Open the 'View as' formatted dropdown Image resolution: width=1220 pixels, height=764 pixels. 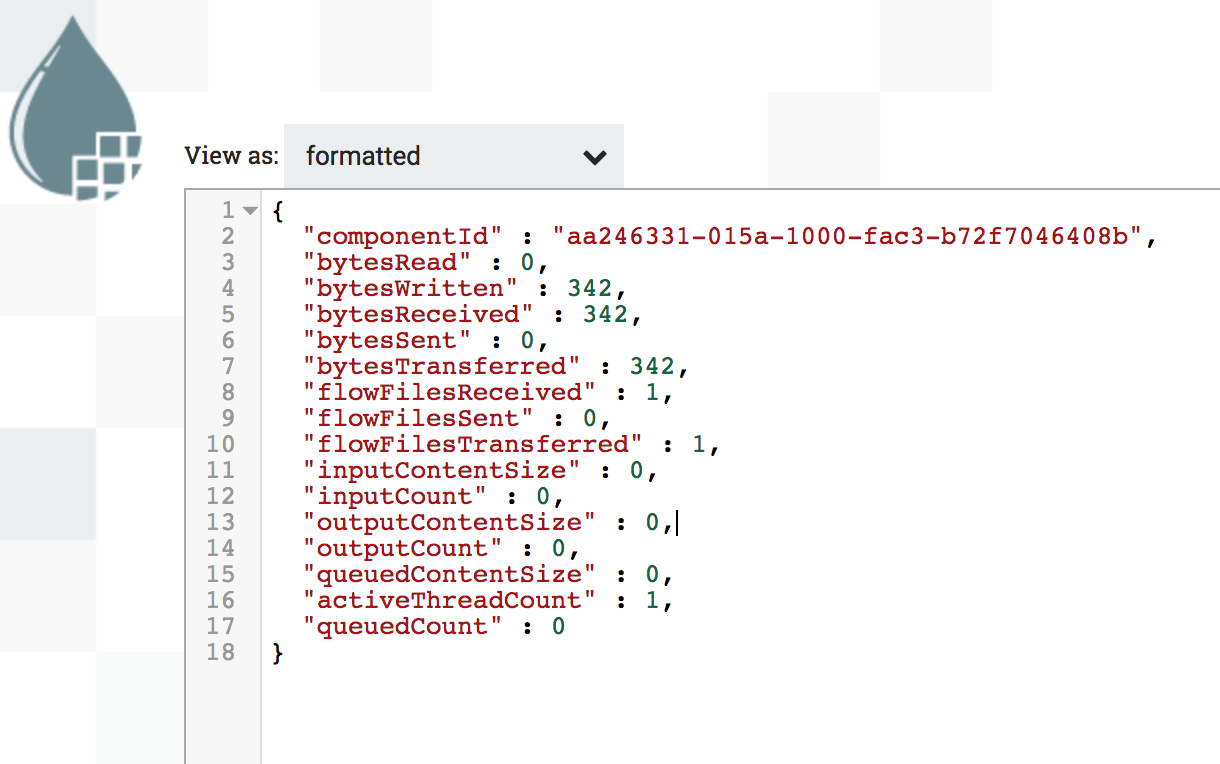point(453,157)
